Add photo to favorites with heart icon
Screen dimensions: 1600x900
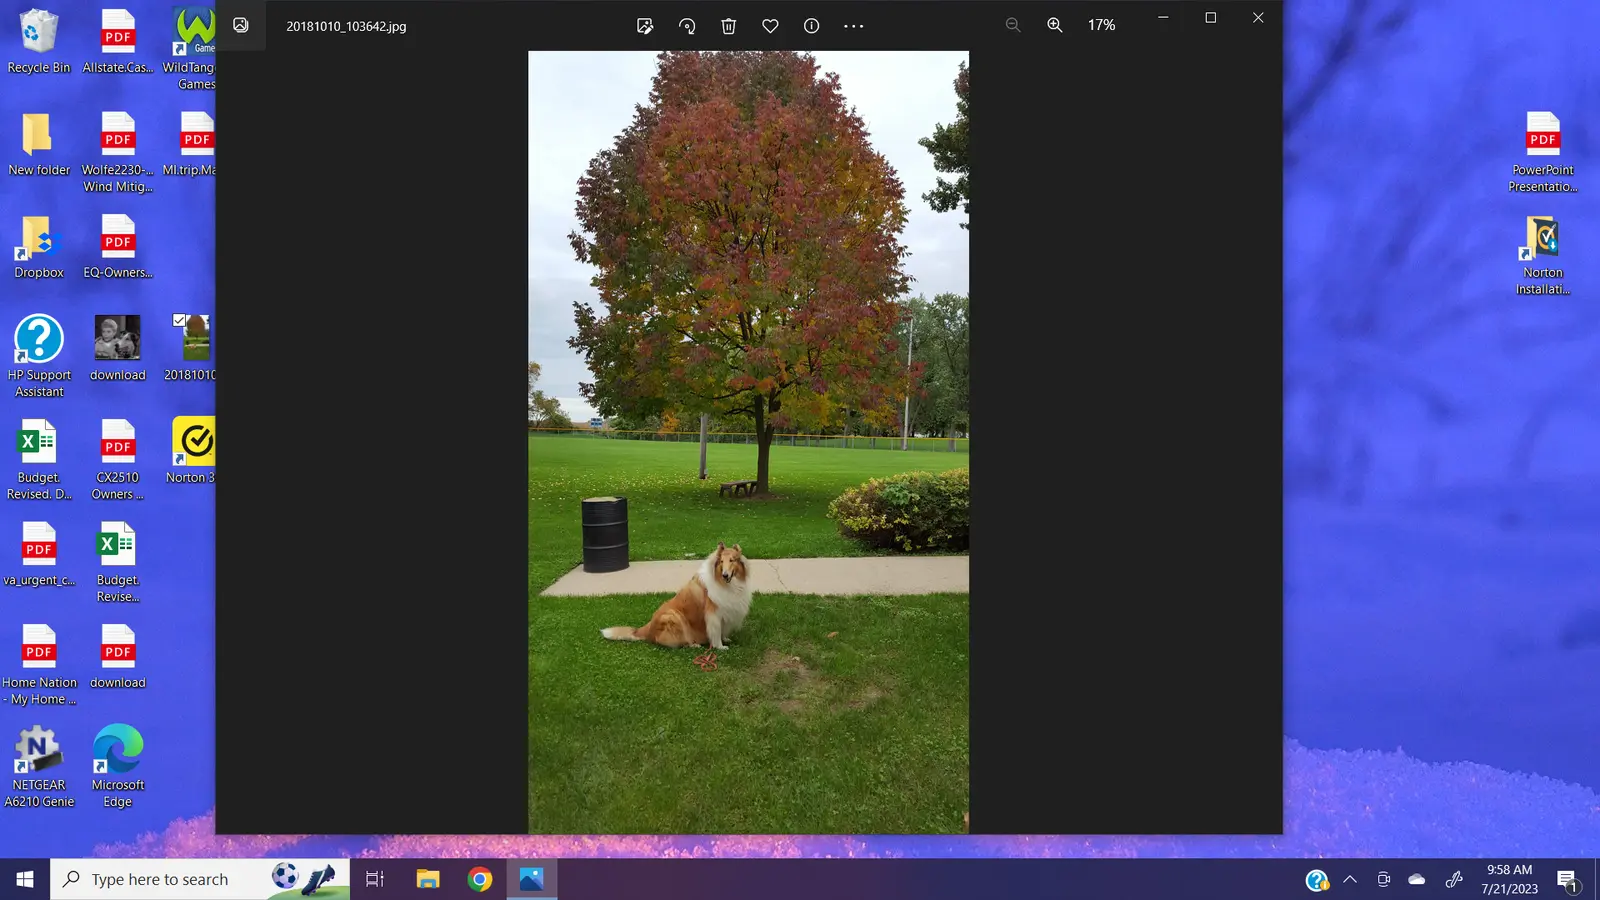(770, 26)
